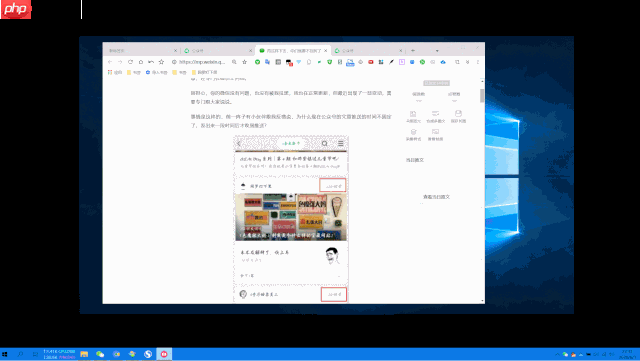
Task: Open the tab list dropdown arrow
Action: pyautogui.click(x=437, y=51)
